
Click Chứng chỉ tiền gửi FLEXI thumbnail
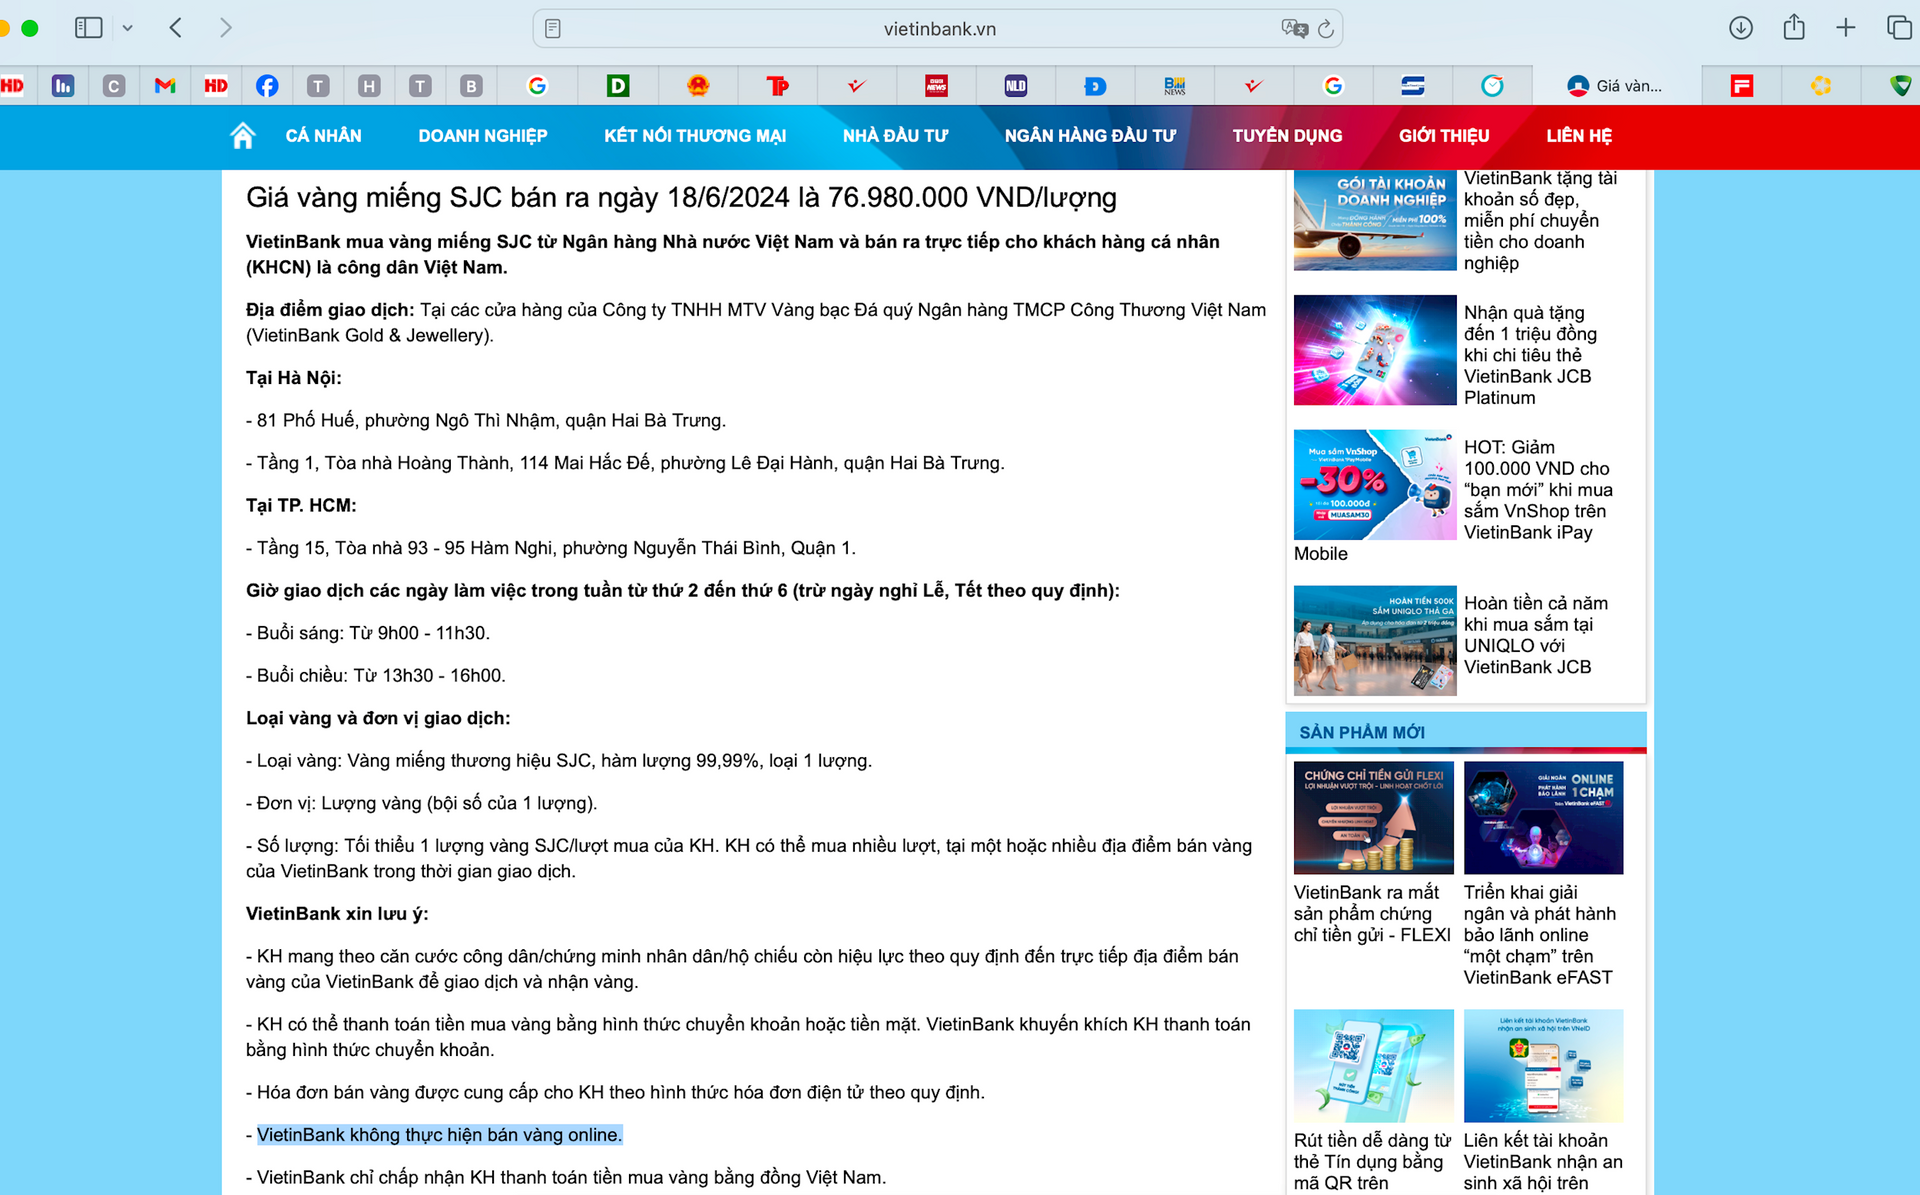(1374, 818)
